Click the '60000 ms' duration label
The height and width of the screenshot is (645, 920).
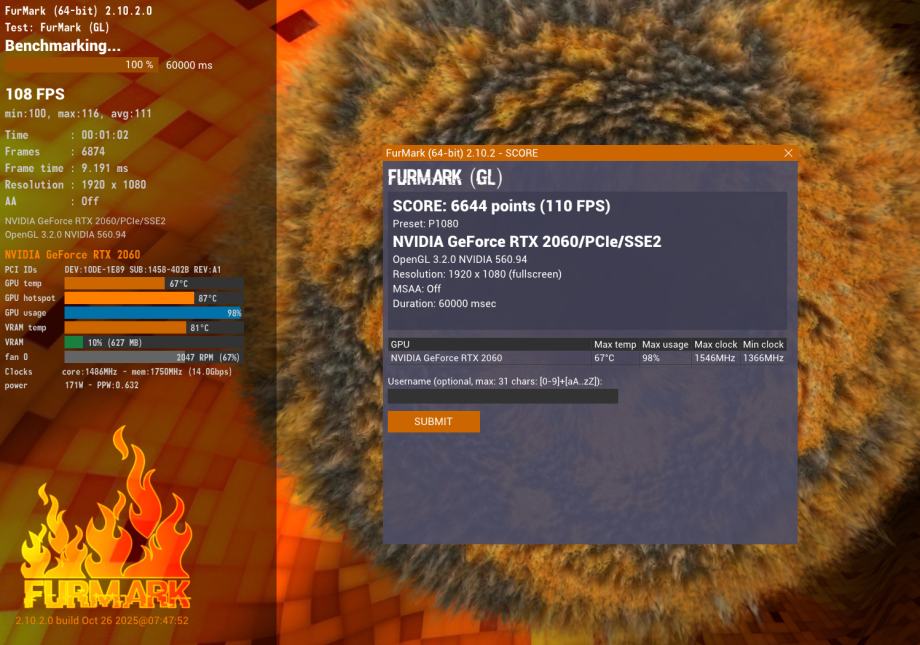click(189, 65)
